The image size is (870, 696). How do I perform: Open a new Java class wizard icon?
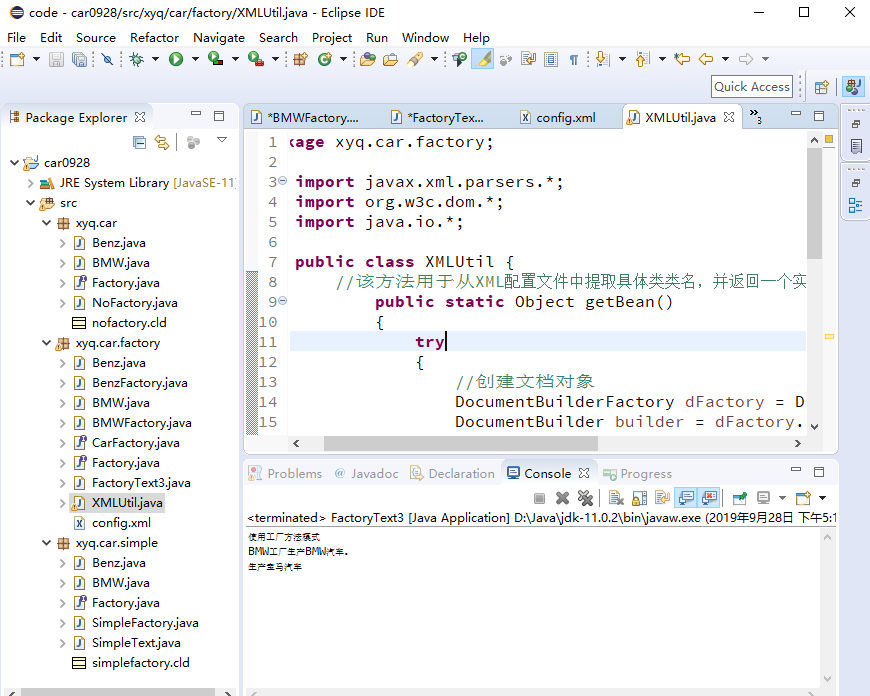point(324,60)
